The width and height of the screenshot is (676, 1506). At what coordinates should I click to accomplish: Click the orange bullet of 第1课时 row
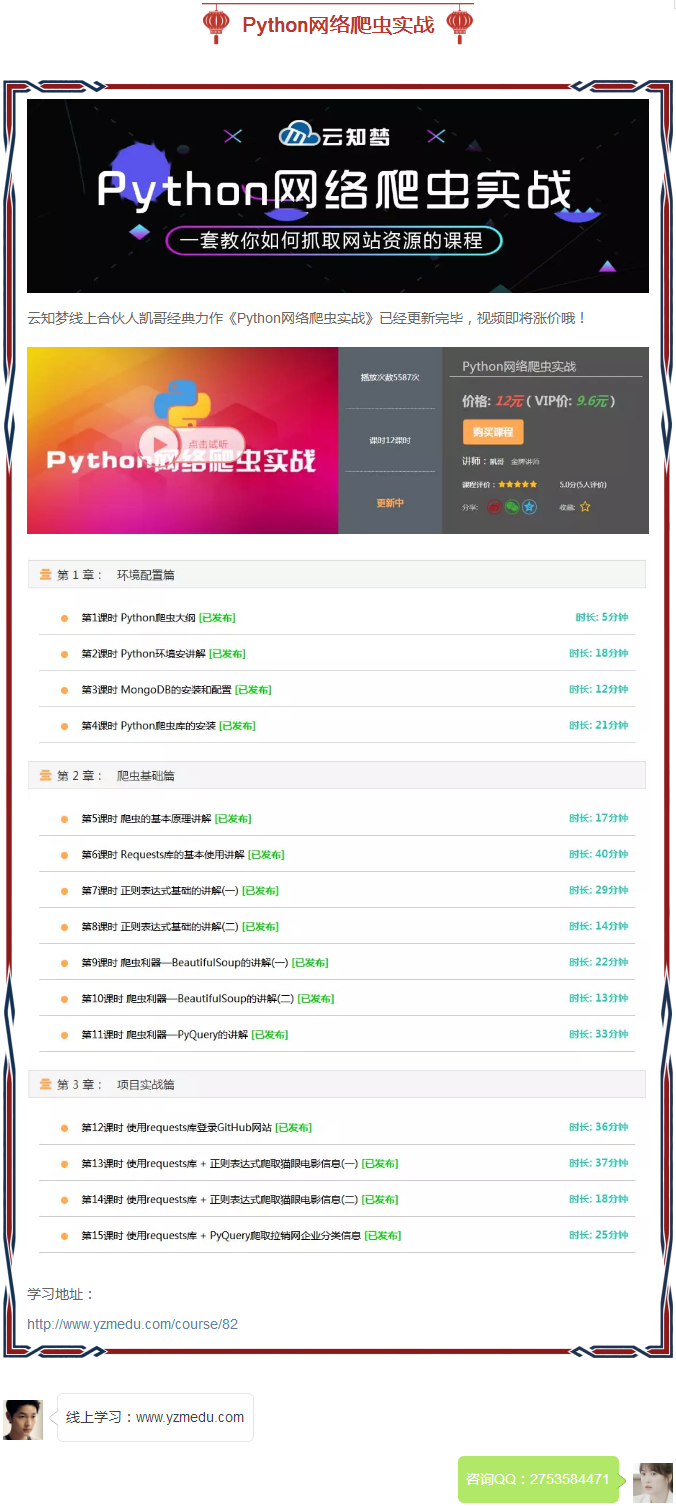pos(64,618)
